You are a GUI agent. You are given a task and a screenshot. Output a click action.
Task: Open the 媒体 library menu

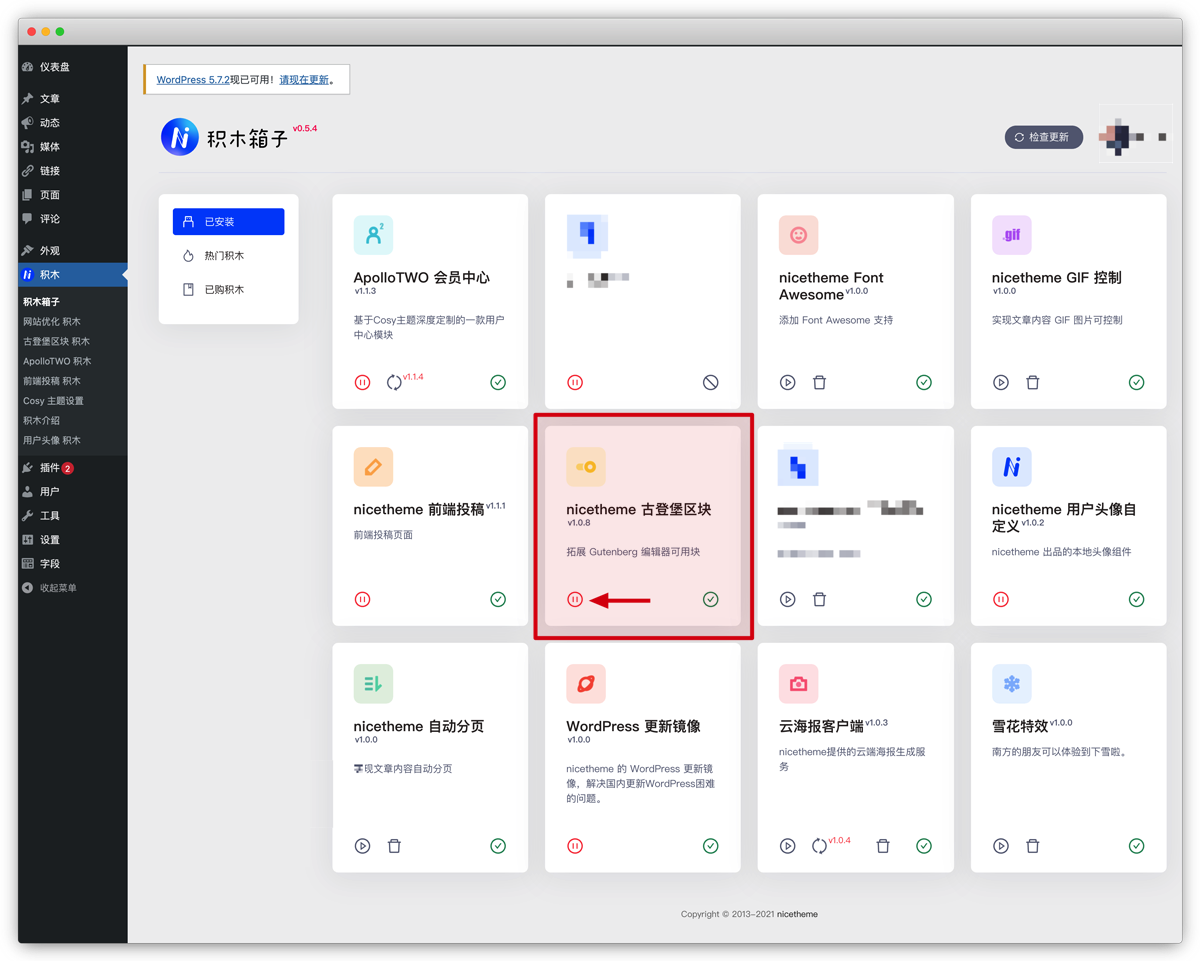(x=73, y=147)
